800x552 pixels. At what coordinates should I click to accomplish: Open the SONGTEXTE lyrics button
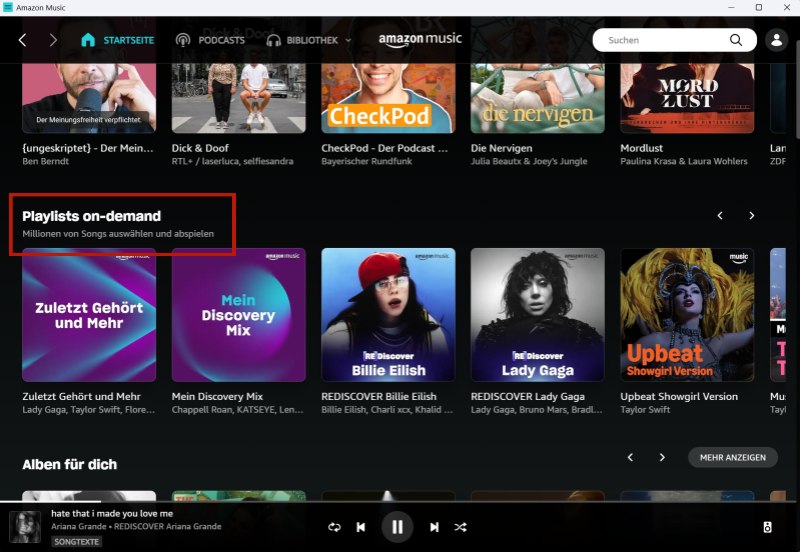coord(77,542)
